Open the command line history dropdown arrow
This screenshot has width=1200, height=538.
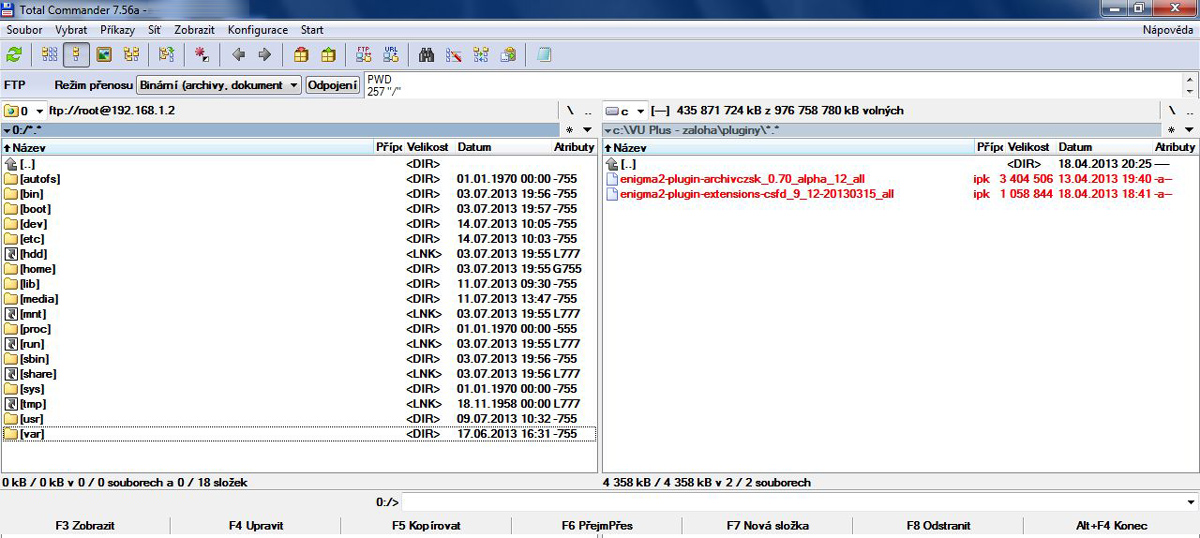(1189, 502)
